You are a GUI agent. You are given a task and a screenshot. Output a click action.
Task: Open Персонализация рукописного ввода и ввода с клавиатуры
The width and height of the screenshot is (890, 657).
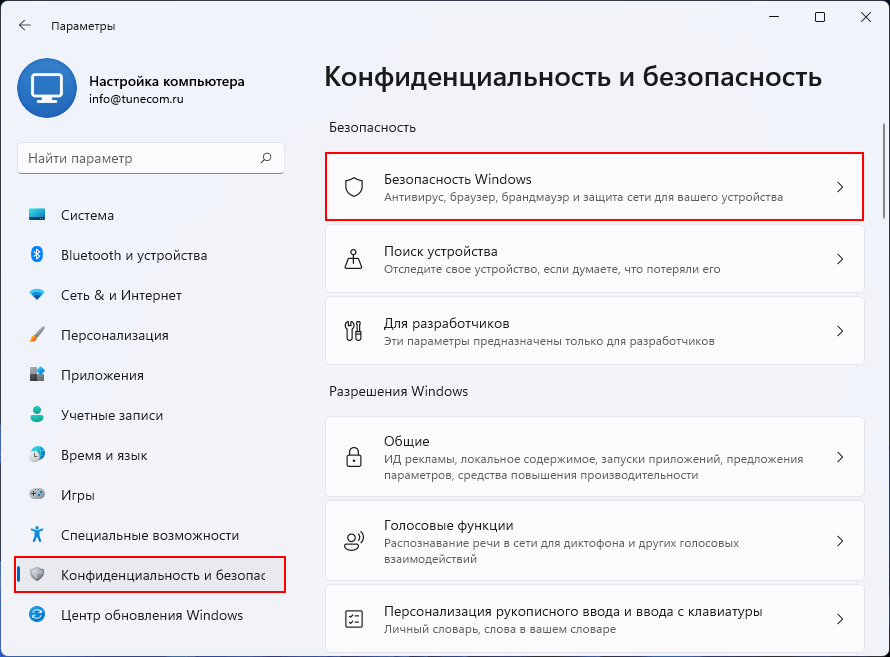click(x=594, y=619)
